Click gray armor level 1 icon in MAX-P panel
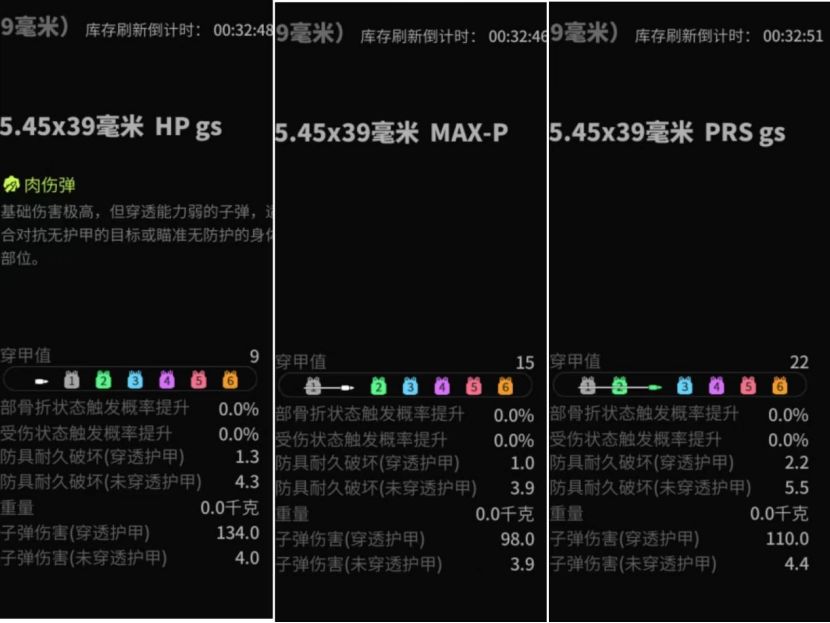Viewport: 830px width, 623px height. [313, 386]
